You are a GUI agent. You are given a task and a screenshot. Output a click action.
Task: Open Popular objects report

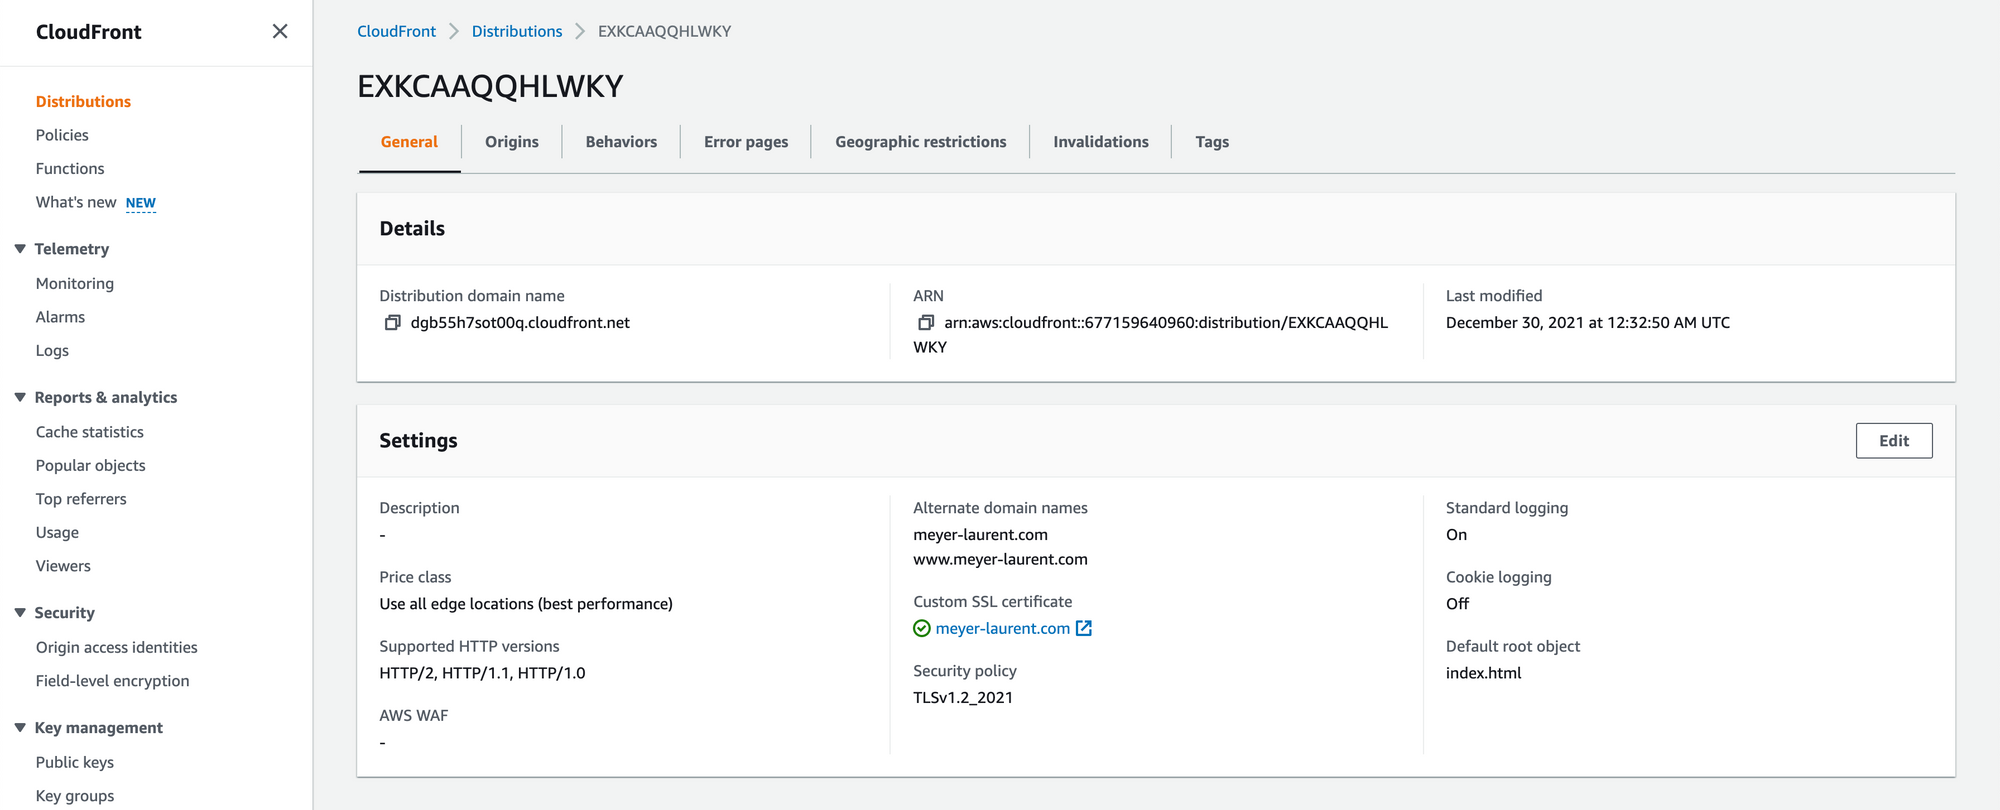pyautogui.click(x=91, y=465)
